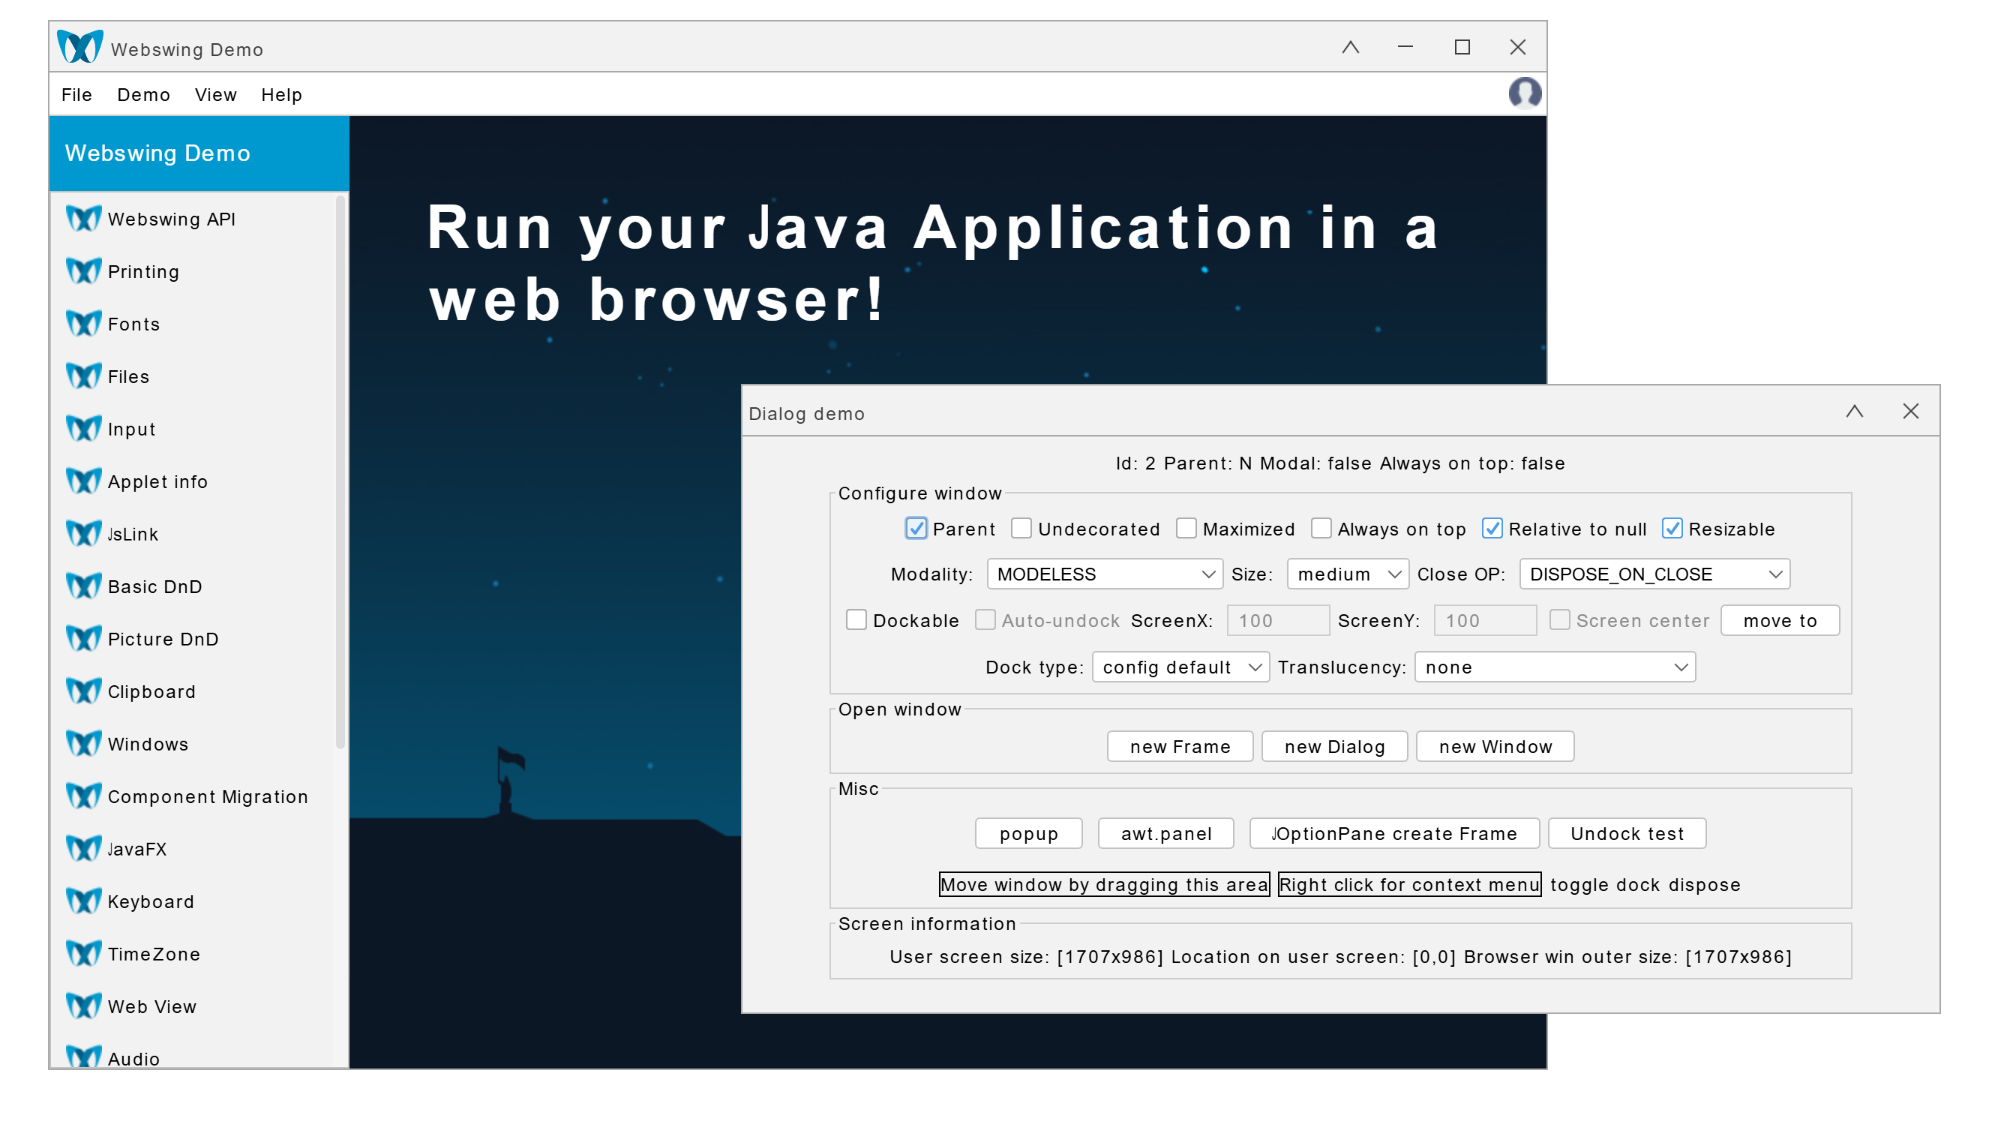Click the butterfly icon beside JsLink
Image resolution: width=1989 pixels, height=1129 pixels.
click(x=84, y=533)
